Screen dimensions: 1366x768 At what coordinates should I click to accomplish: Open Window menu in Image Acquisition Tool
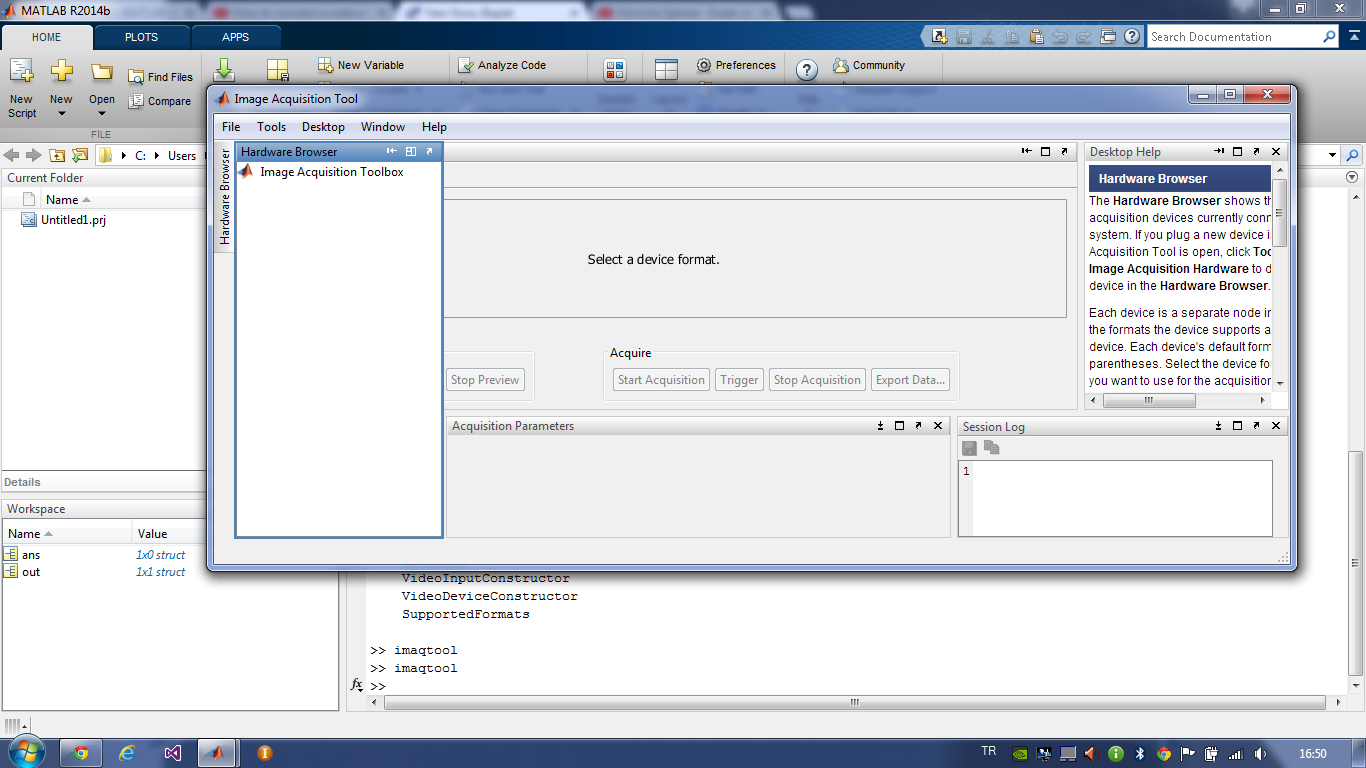pos(383,127)
